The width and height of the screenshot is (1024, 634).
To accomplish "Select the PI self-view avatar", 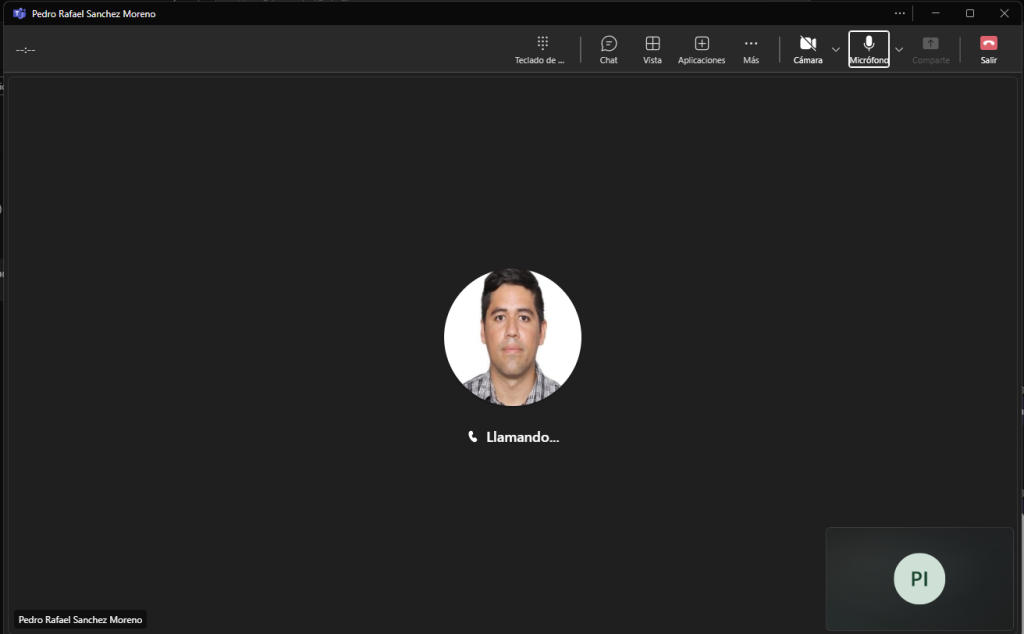I will pyautogui.click(x=919, y=579).
